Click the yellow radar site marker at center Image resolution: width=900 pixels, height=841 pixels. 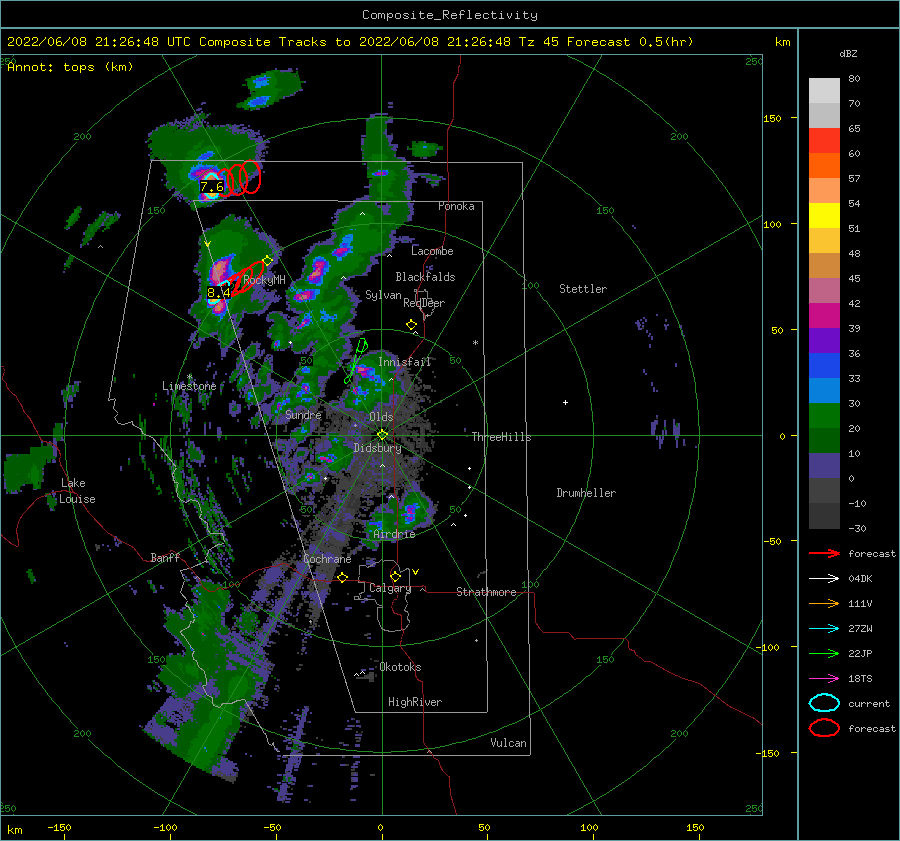[x=382, y=435]
